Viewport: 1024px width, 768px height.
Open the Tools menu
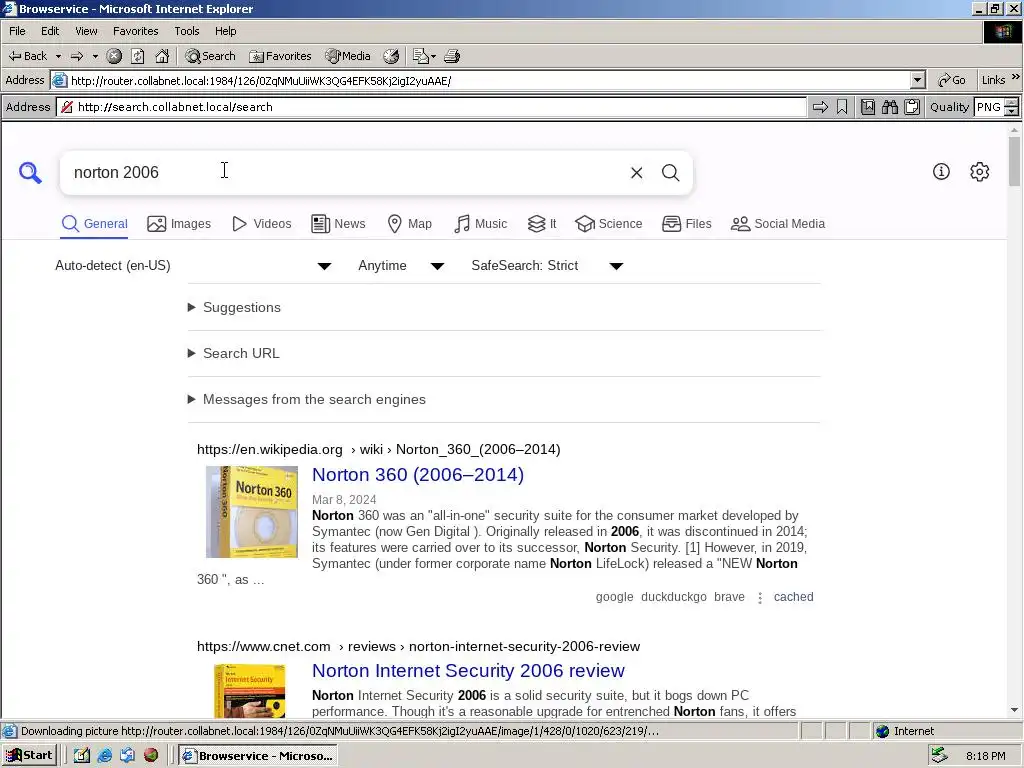pos(187,31)
